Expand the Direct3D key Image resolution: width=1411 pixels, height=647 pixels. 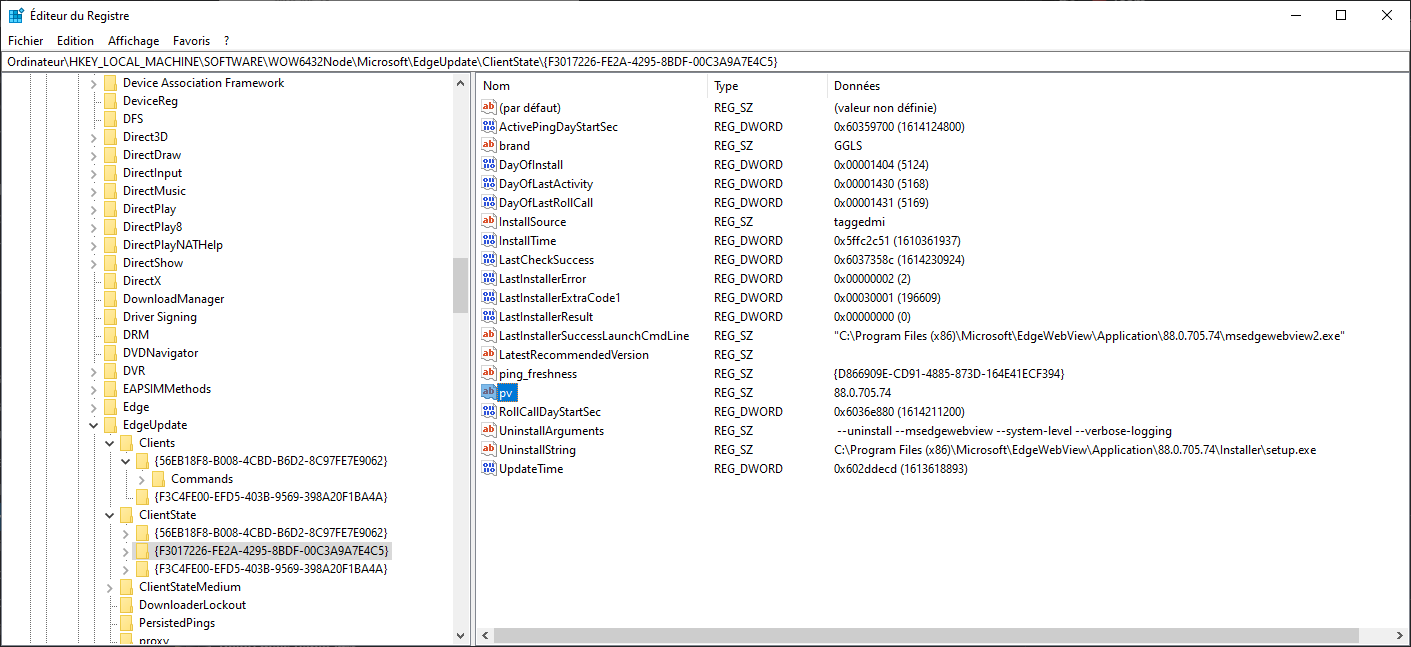click(x=94, y=137)
